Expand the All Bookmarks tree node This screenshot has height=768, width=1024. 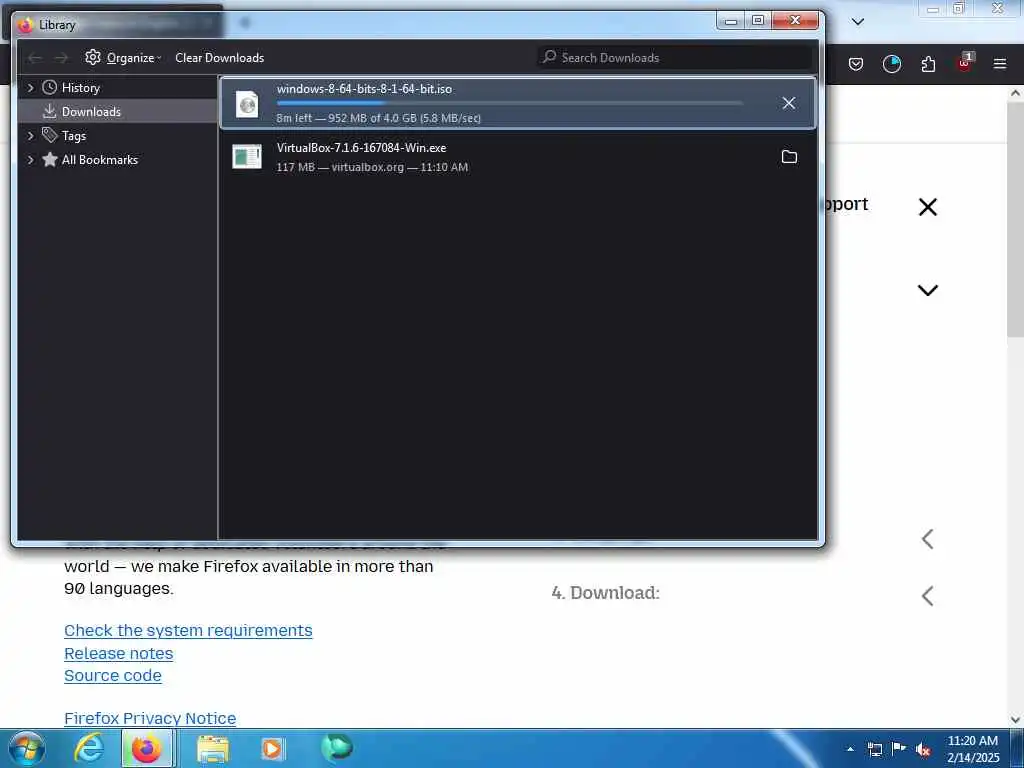point(30,160)
